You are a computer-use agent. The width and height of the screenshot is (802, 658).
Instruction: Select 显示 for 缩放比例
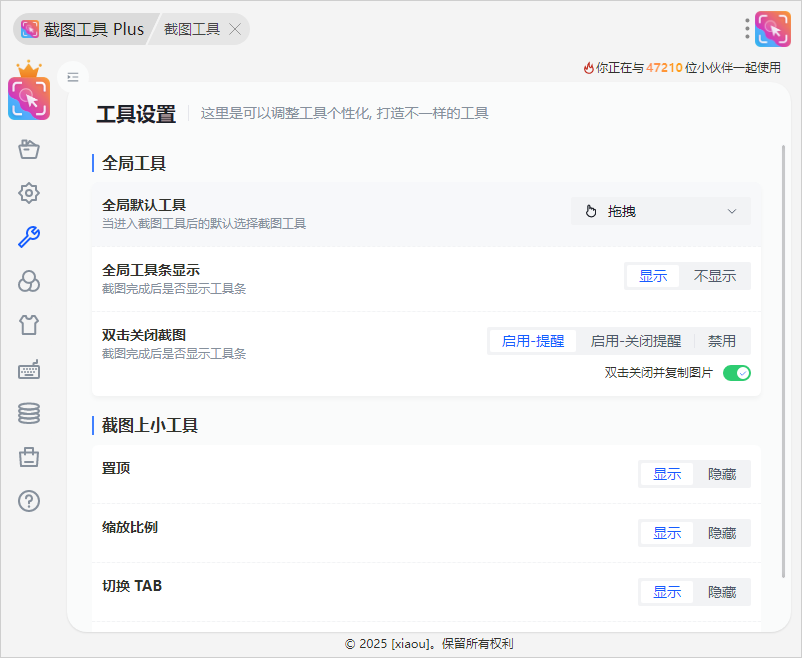click(667, 533)
